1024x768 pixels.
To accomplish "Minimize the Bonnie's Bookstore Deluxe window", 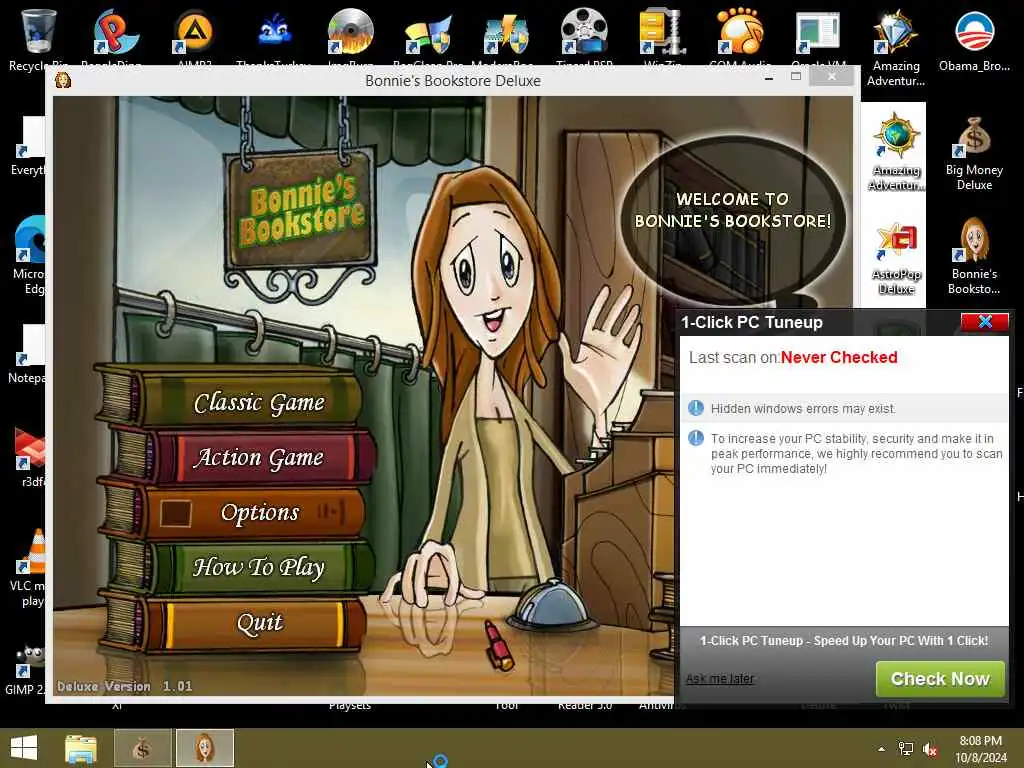I will 769,78.
